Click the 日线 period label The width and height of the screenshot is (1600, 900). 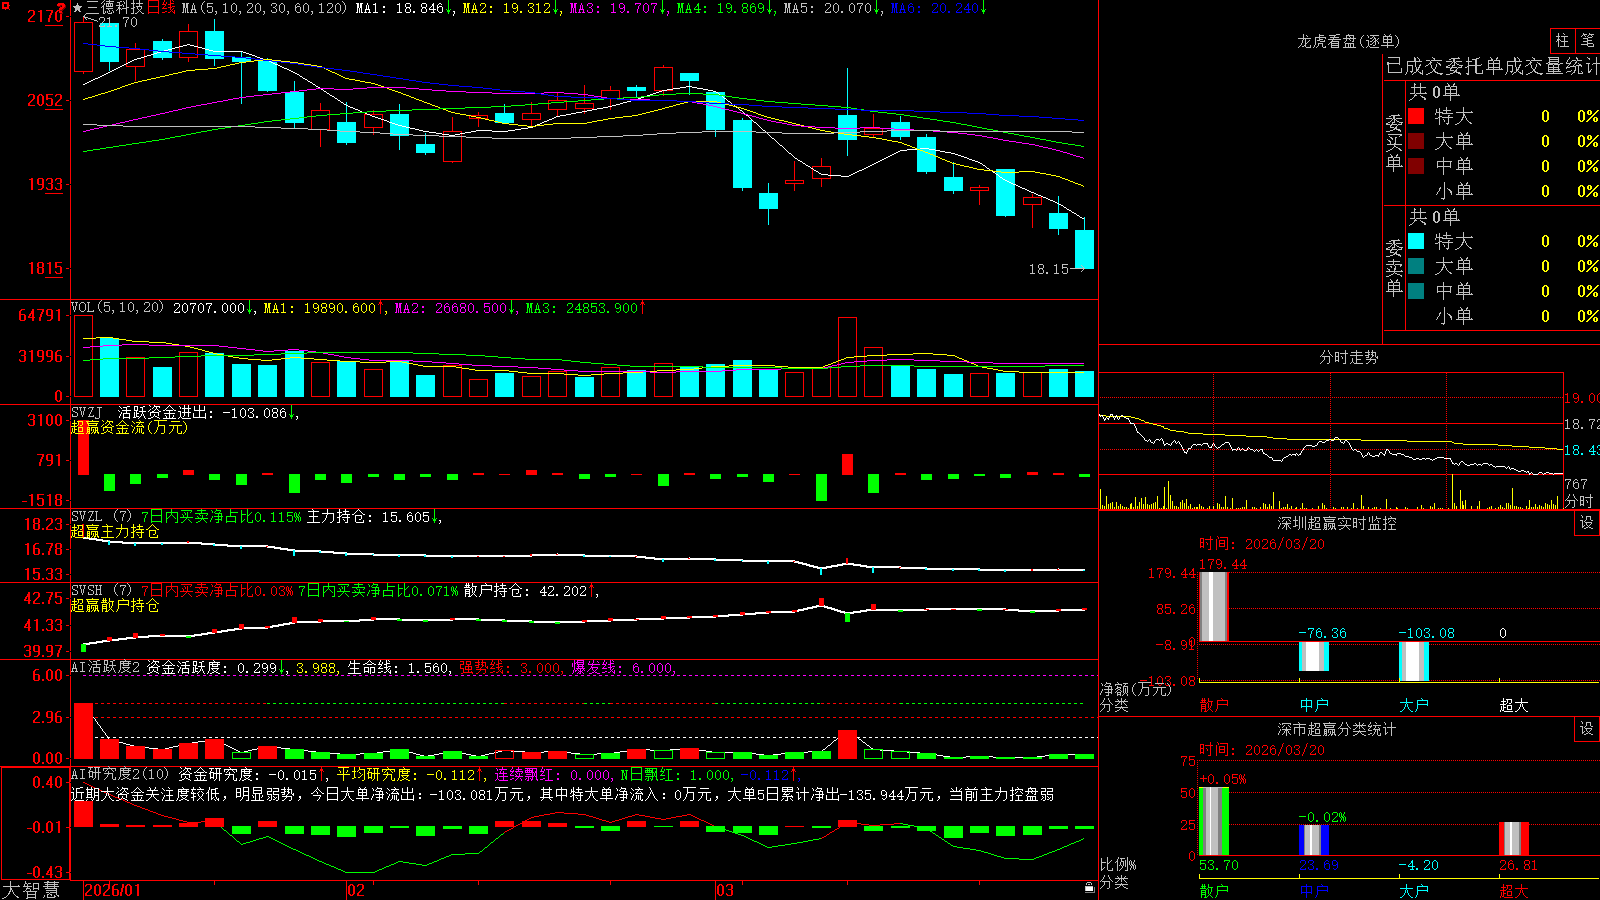click(x=161, y=8)
